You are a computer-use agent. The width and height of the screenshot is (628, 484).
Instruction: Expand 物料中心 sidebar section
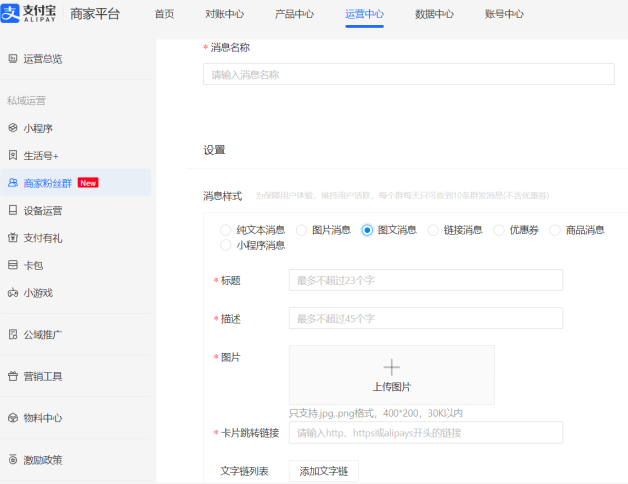[43, 418]
